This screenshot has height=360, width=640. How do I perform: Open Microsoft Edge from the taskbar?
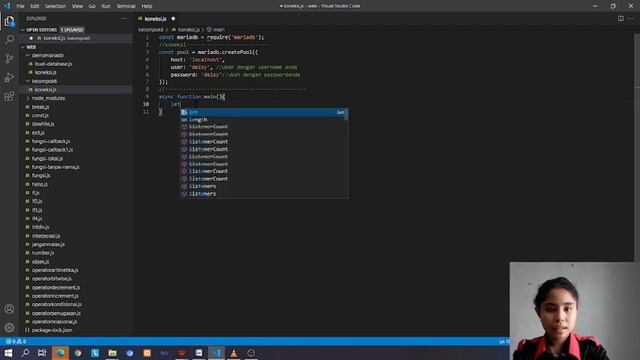click(x=60, y=353)
